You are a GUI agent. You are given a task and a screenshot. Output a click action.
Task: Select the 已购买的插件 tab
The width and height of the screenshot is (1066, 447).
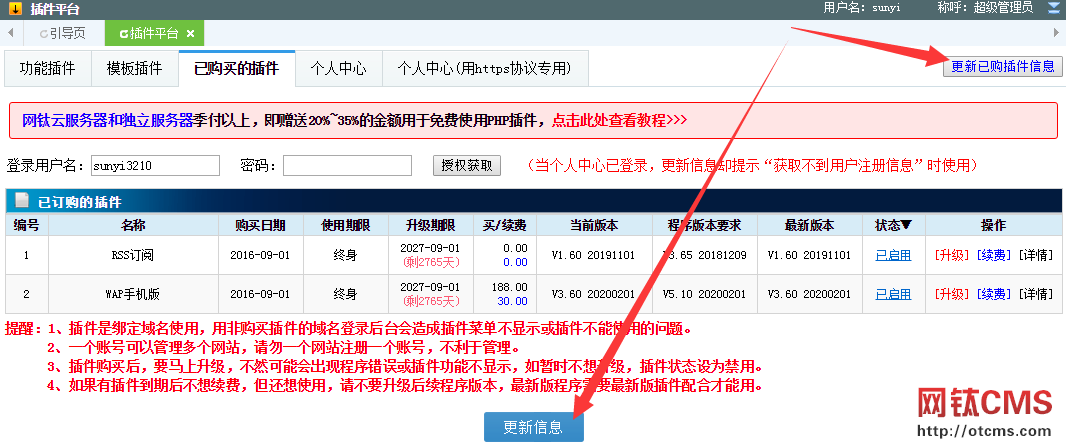[237, 68]
